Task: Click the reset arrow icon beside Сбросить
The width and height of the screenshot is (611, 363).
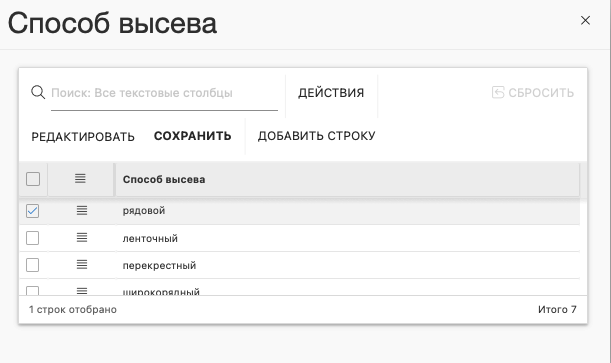Action: tap(498, 92)
